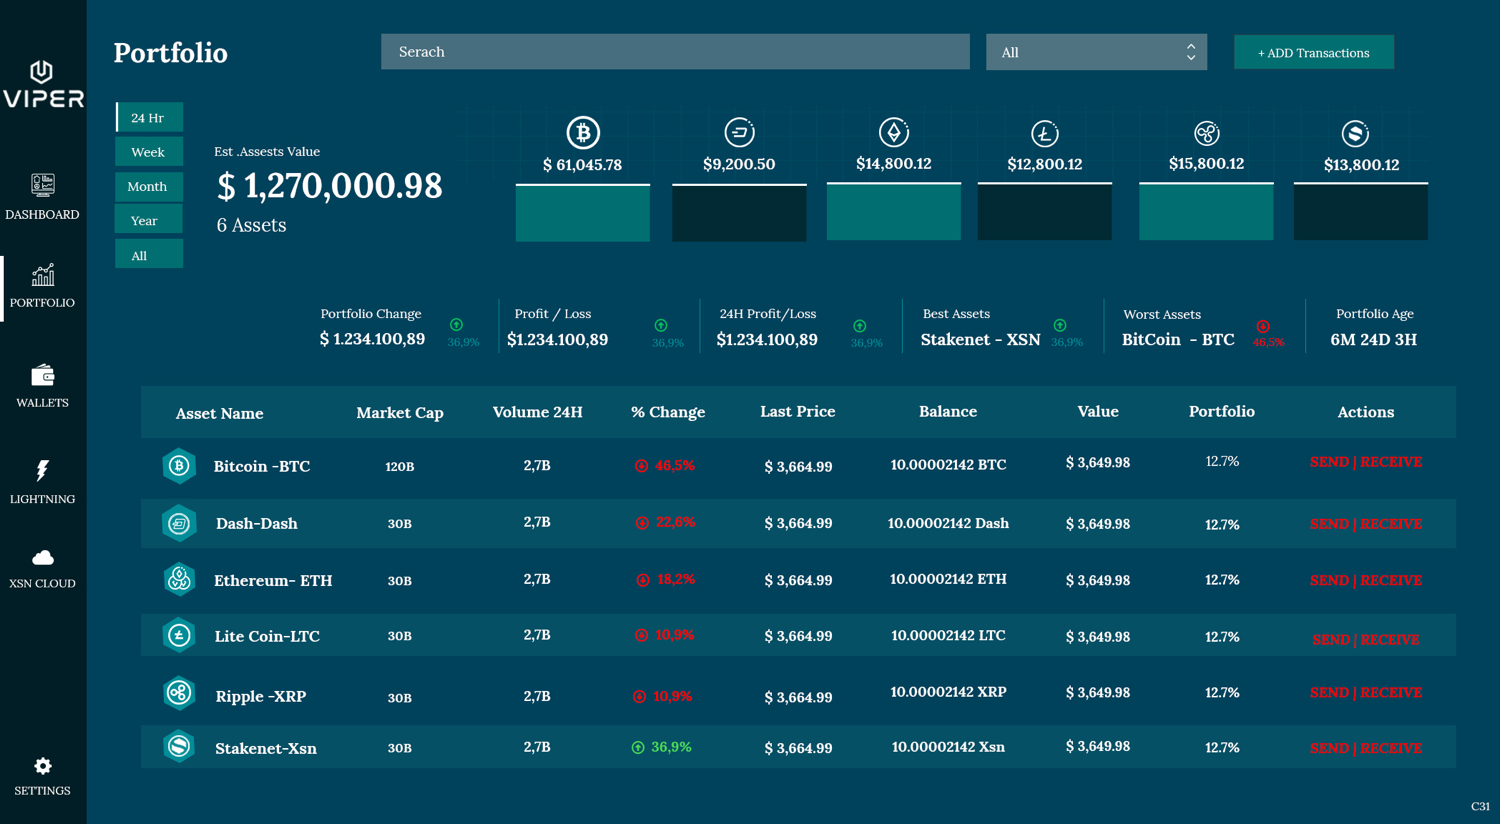Sort by the Volume 24H column header
The width and height of the screenshot is (1500, 824).
tap(537, 412)
